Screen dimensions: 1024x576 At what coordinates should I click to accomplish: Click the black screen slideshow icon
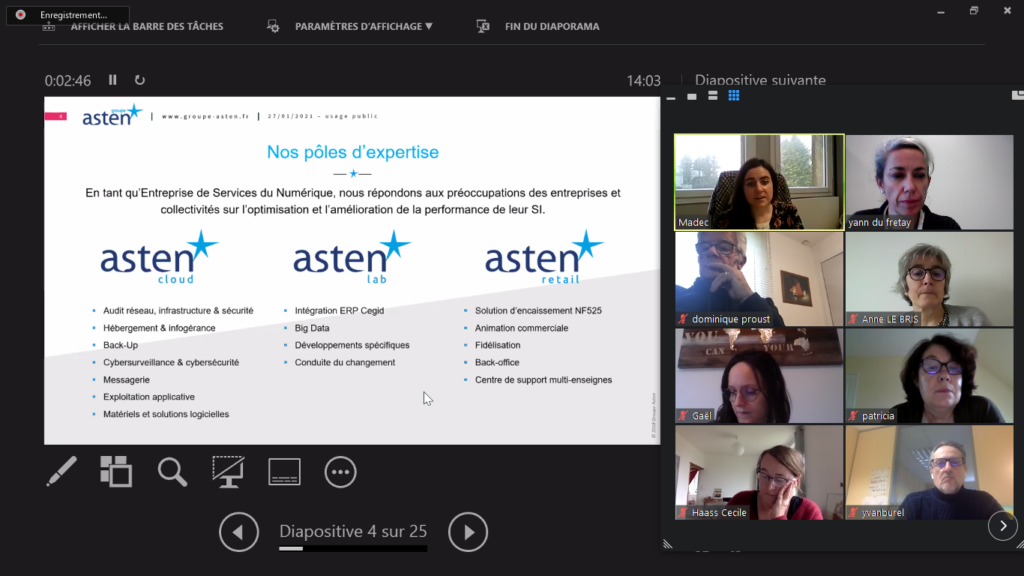click(x=228, y=471)
